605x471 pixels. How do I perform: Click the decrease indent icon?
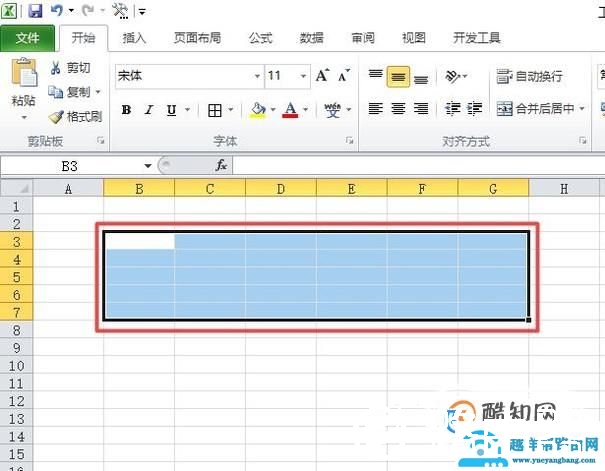(453, 109)
